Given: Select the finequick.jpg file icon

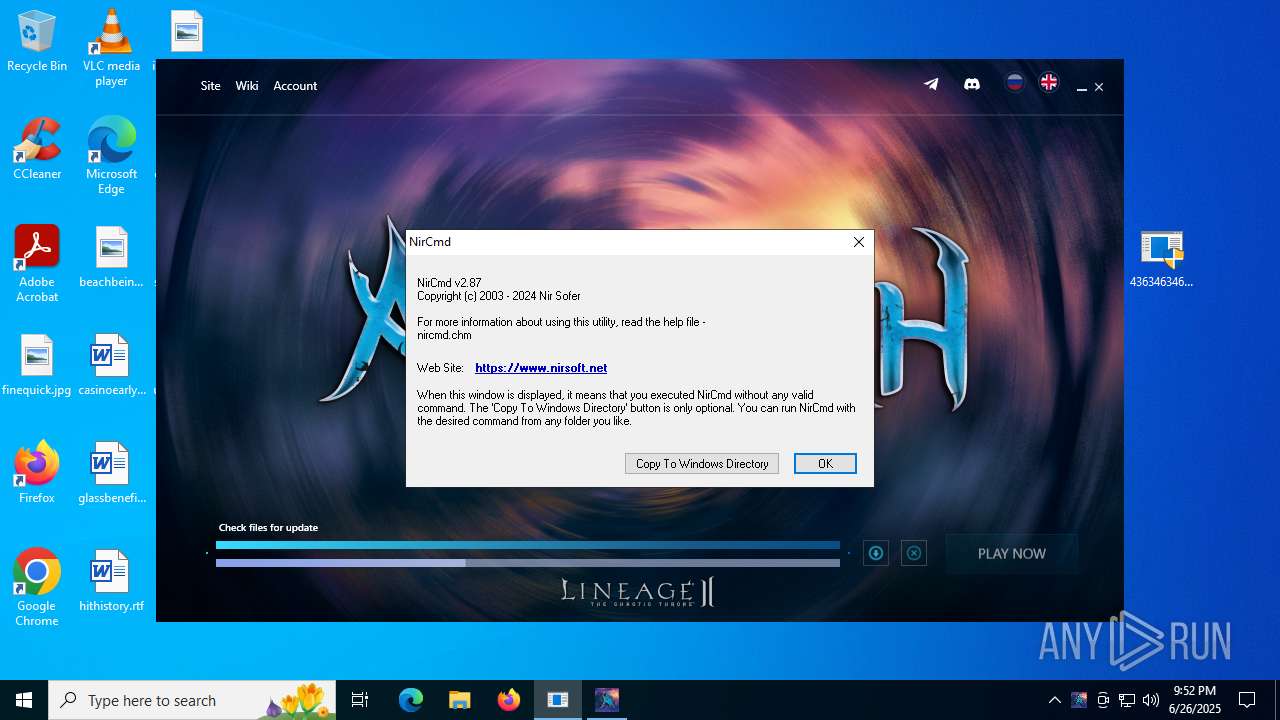Looking at the screenshot, I should [37, 365].
